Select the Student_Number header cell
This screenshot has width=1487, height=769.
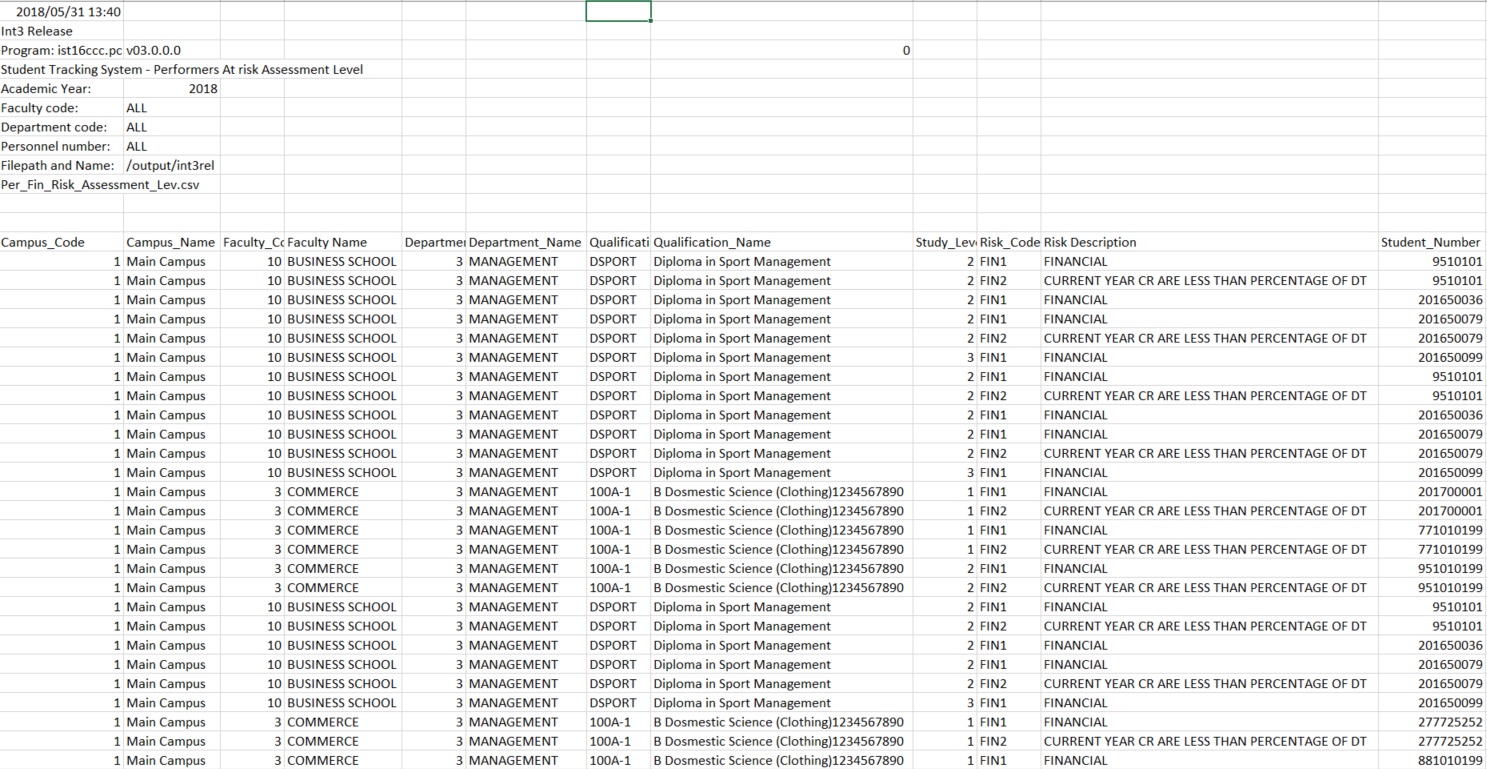[1430, 242]
